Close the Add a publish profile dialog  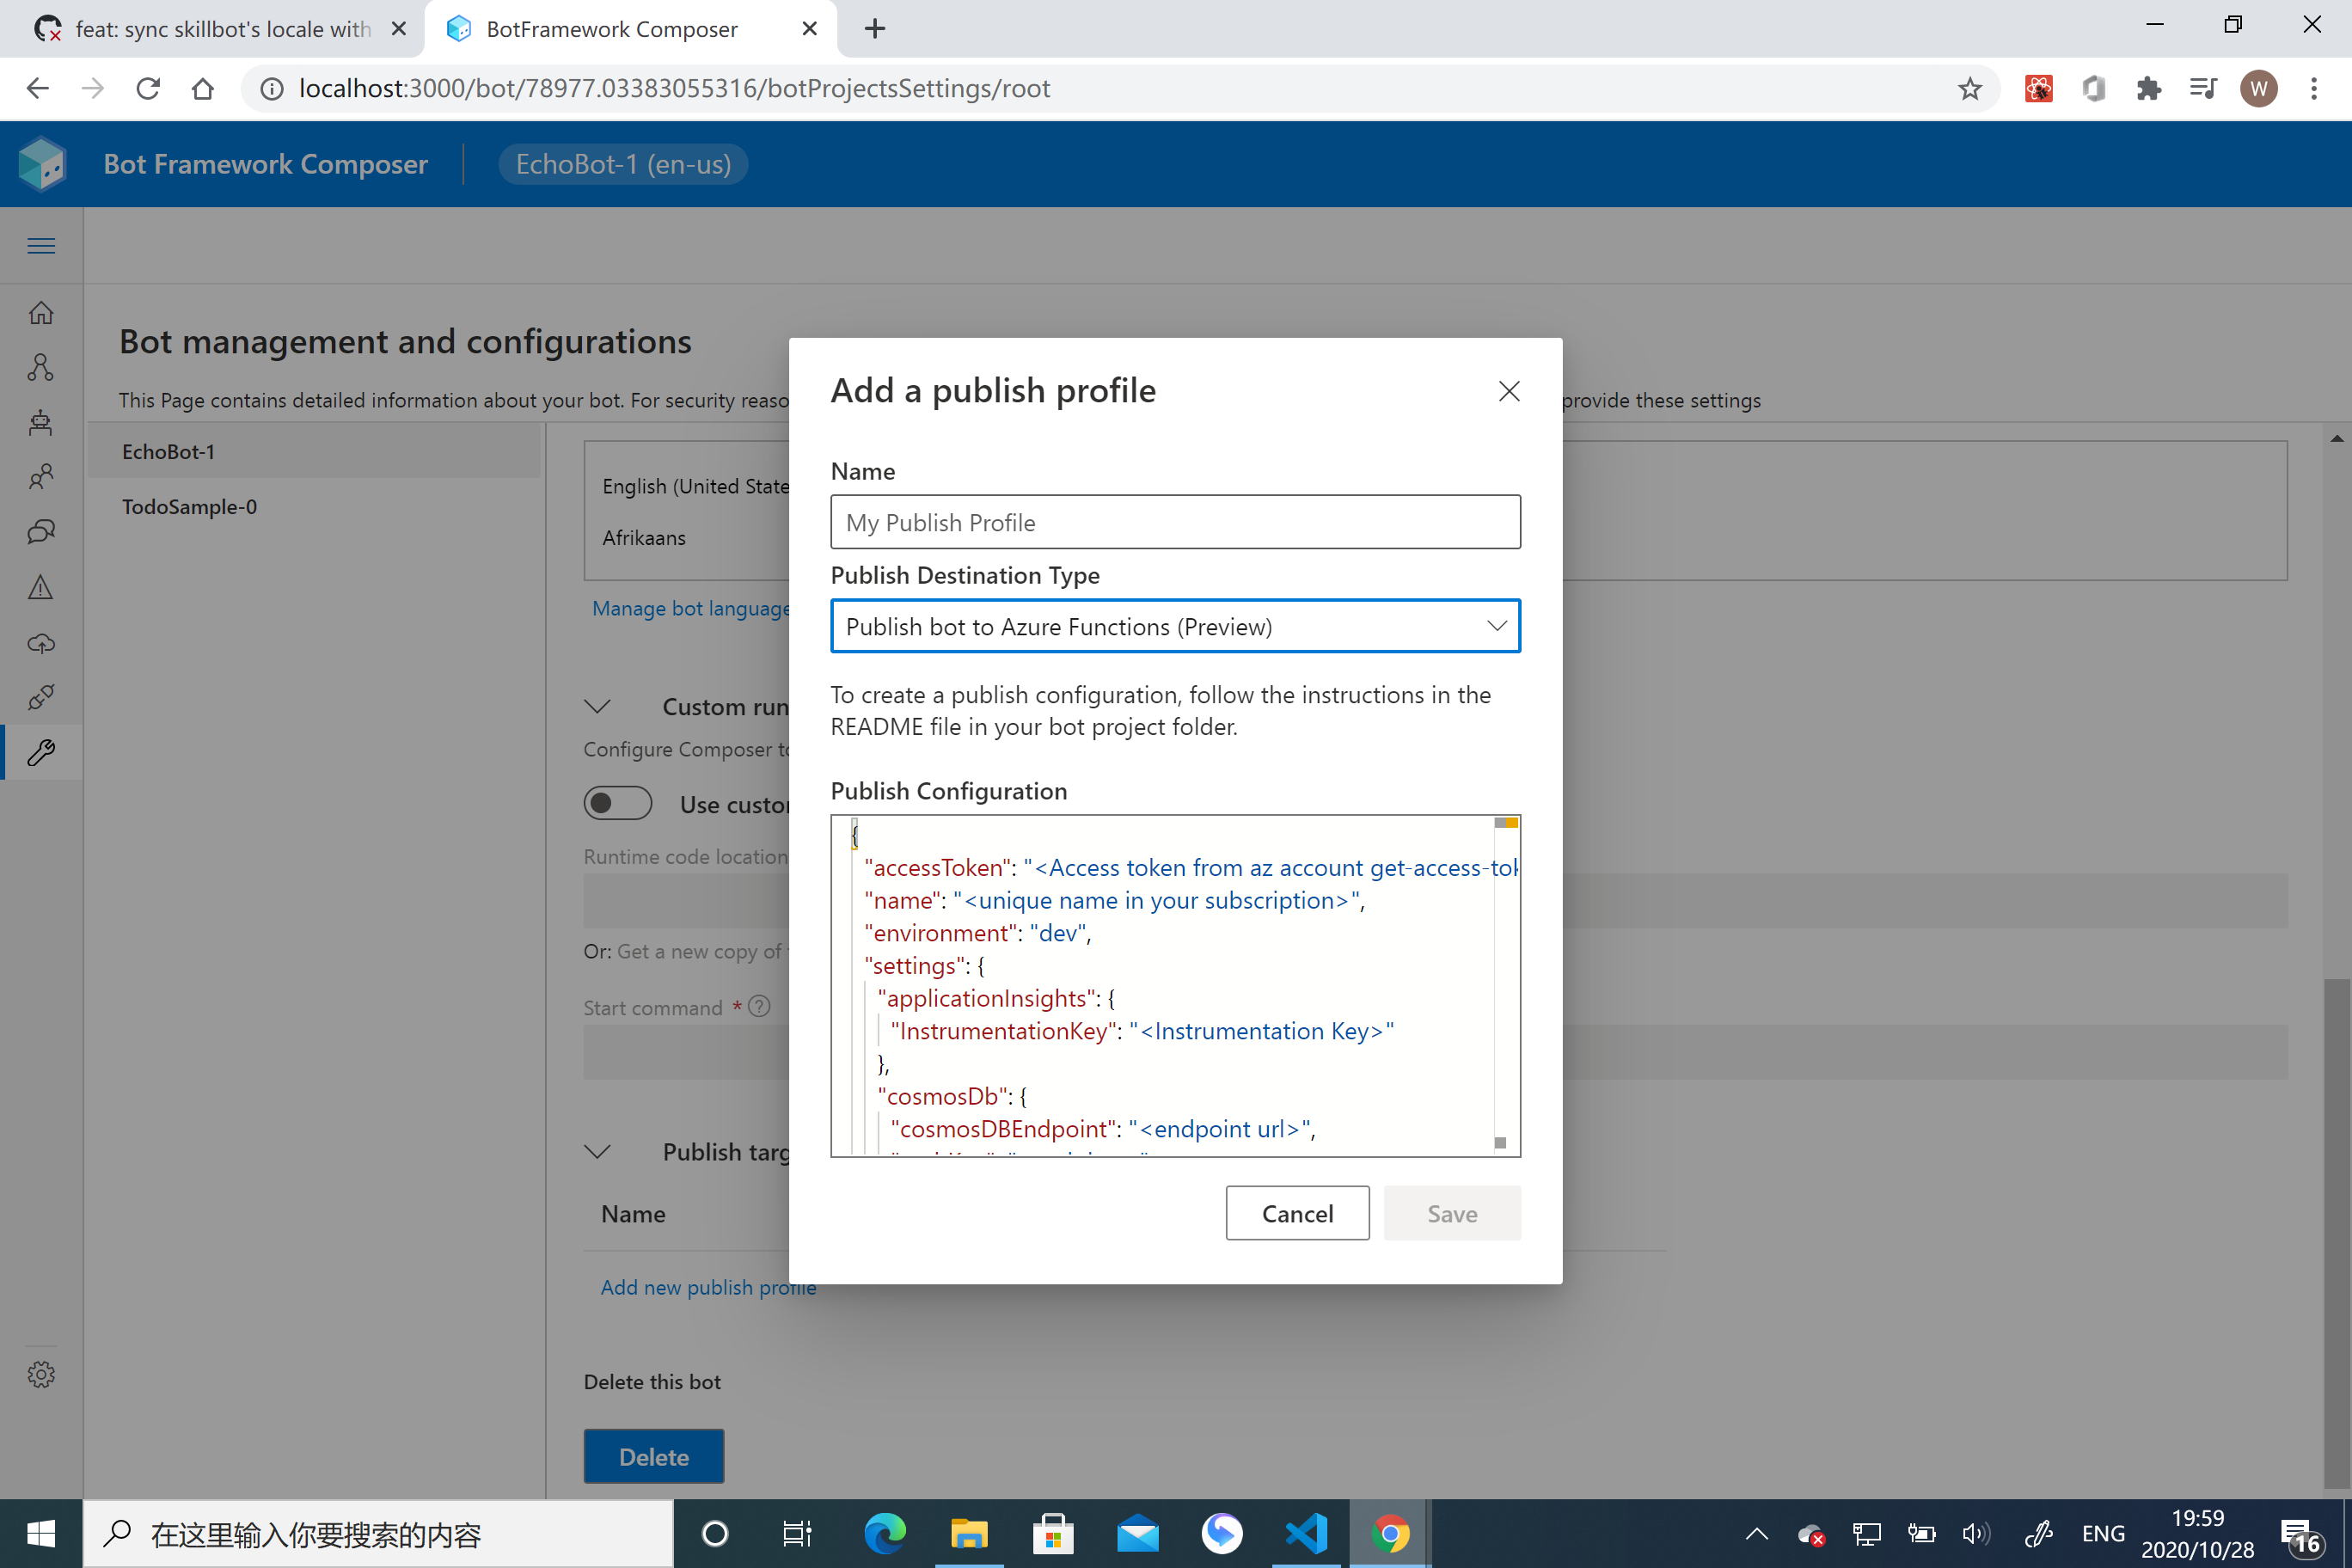(1509, 391)
